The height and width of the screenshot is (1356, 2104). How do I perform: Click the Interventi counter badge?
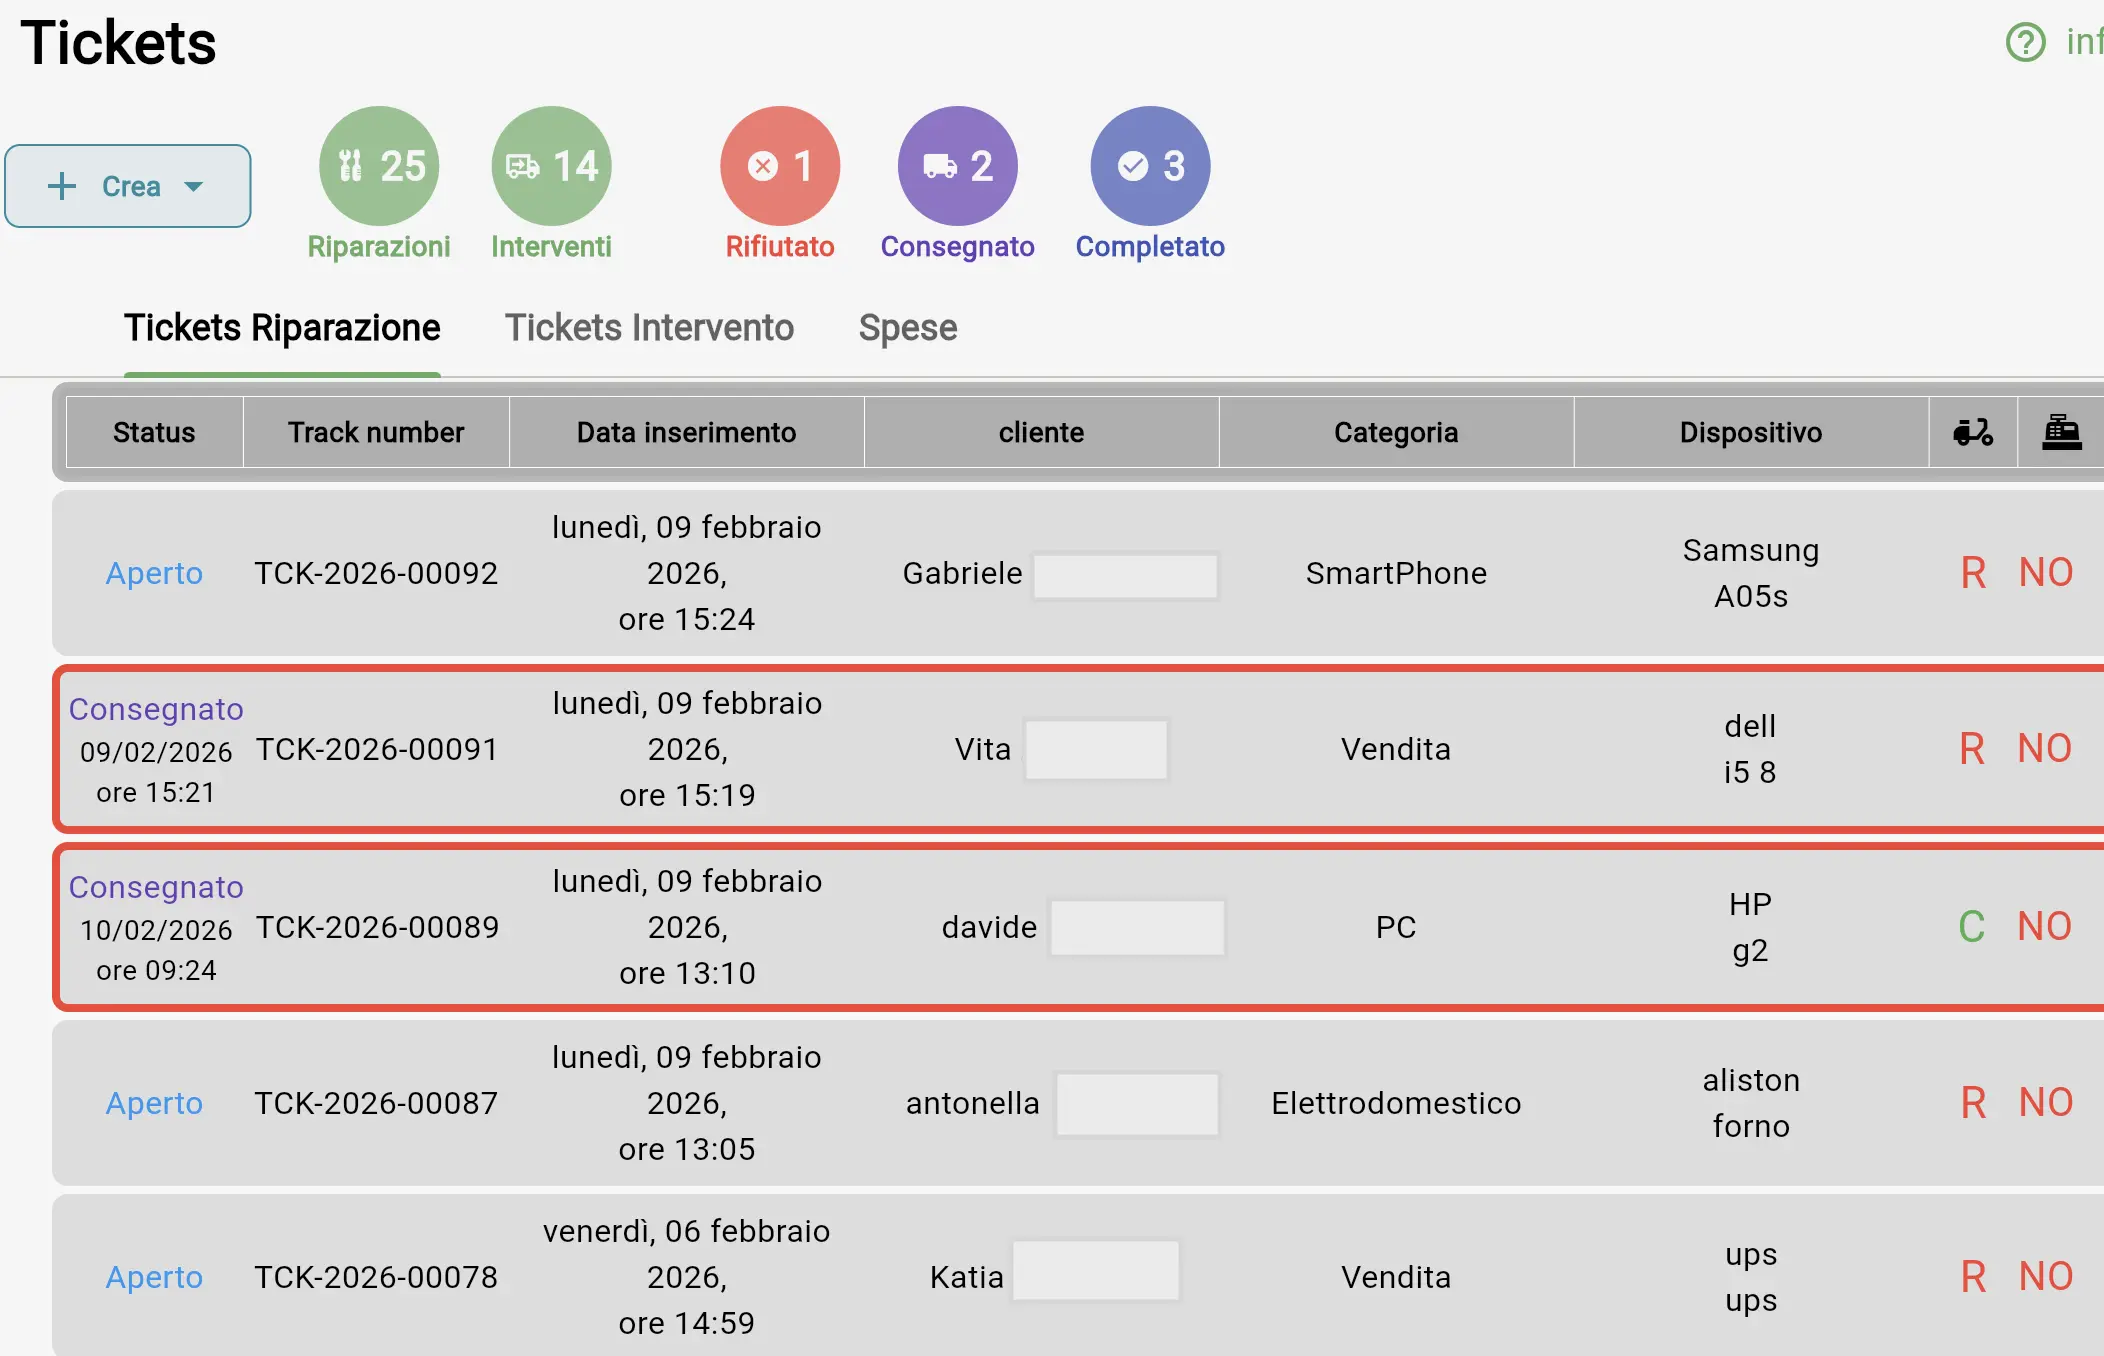click(x=551, y=165)
